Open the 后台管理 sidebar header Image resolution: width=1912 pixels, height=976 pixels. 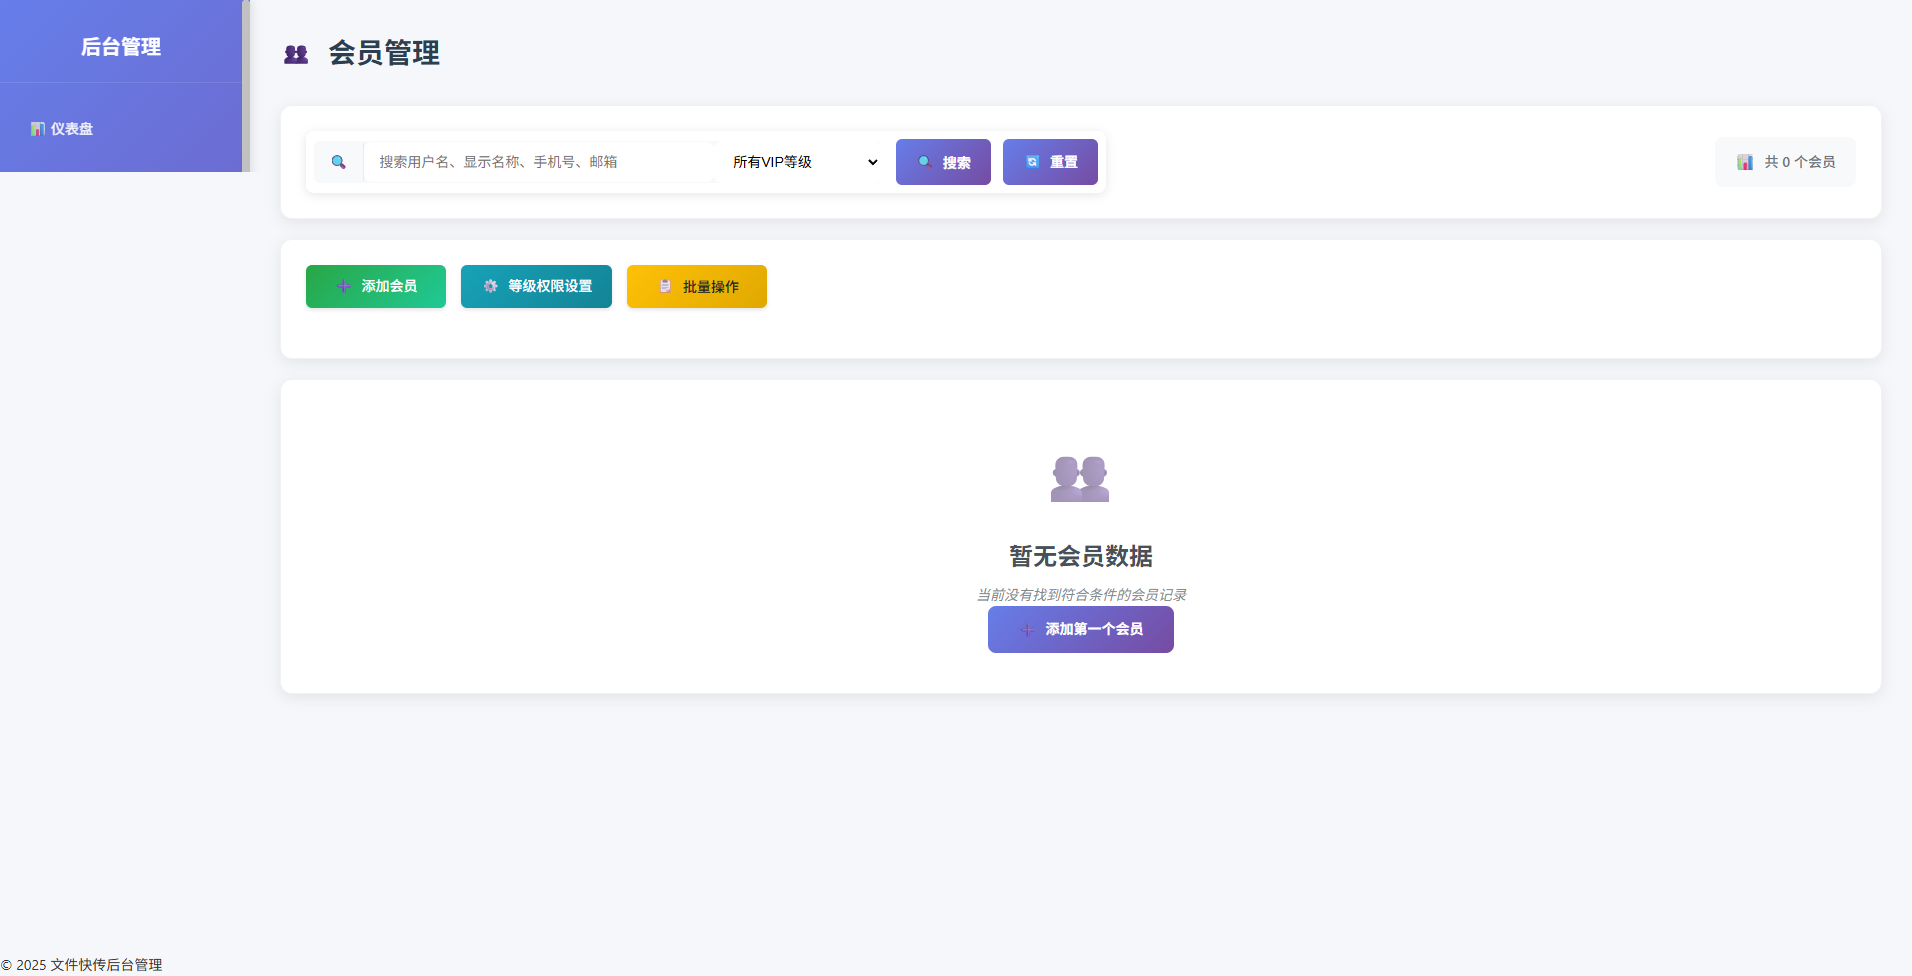(x=120, y=47)
